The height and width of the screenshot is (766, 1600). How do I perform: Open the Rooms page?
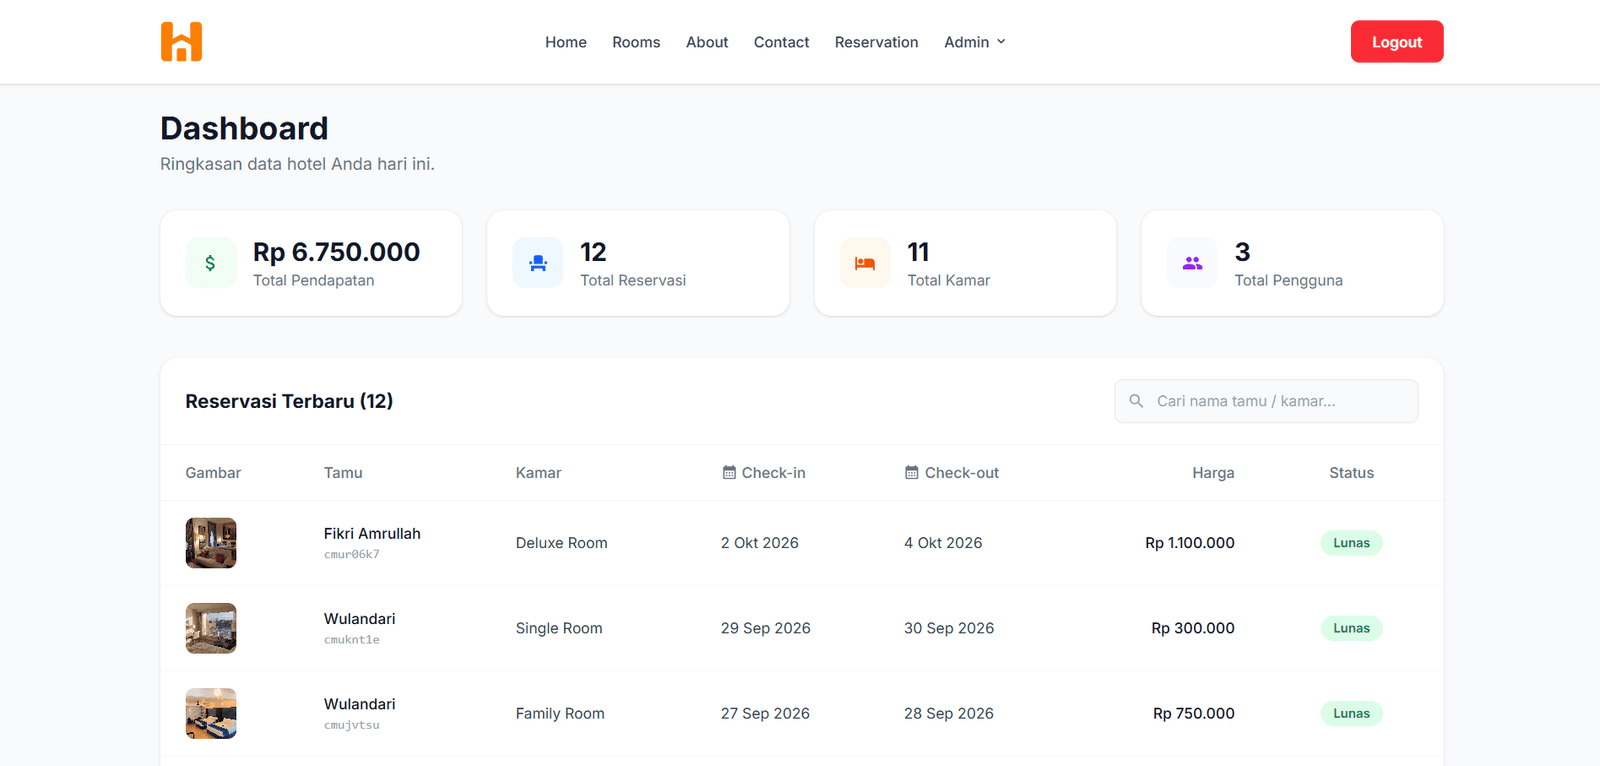(636, 42)
